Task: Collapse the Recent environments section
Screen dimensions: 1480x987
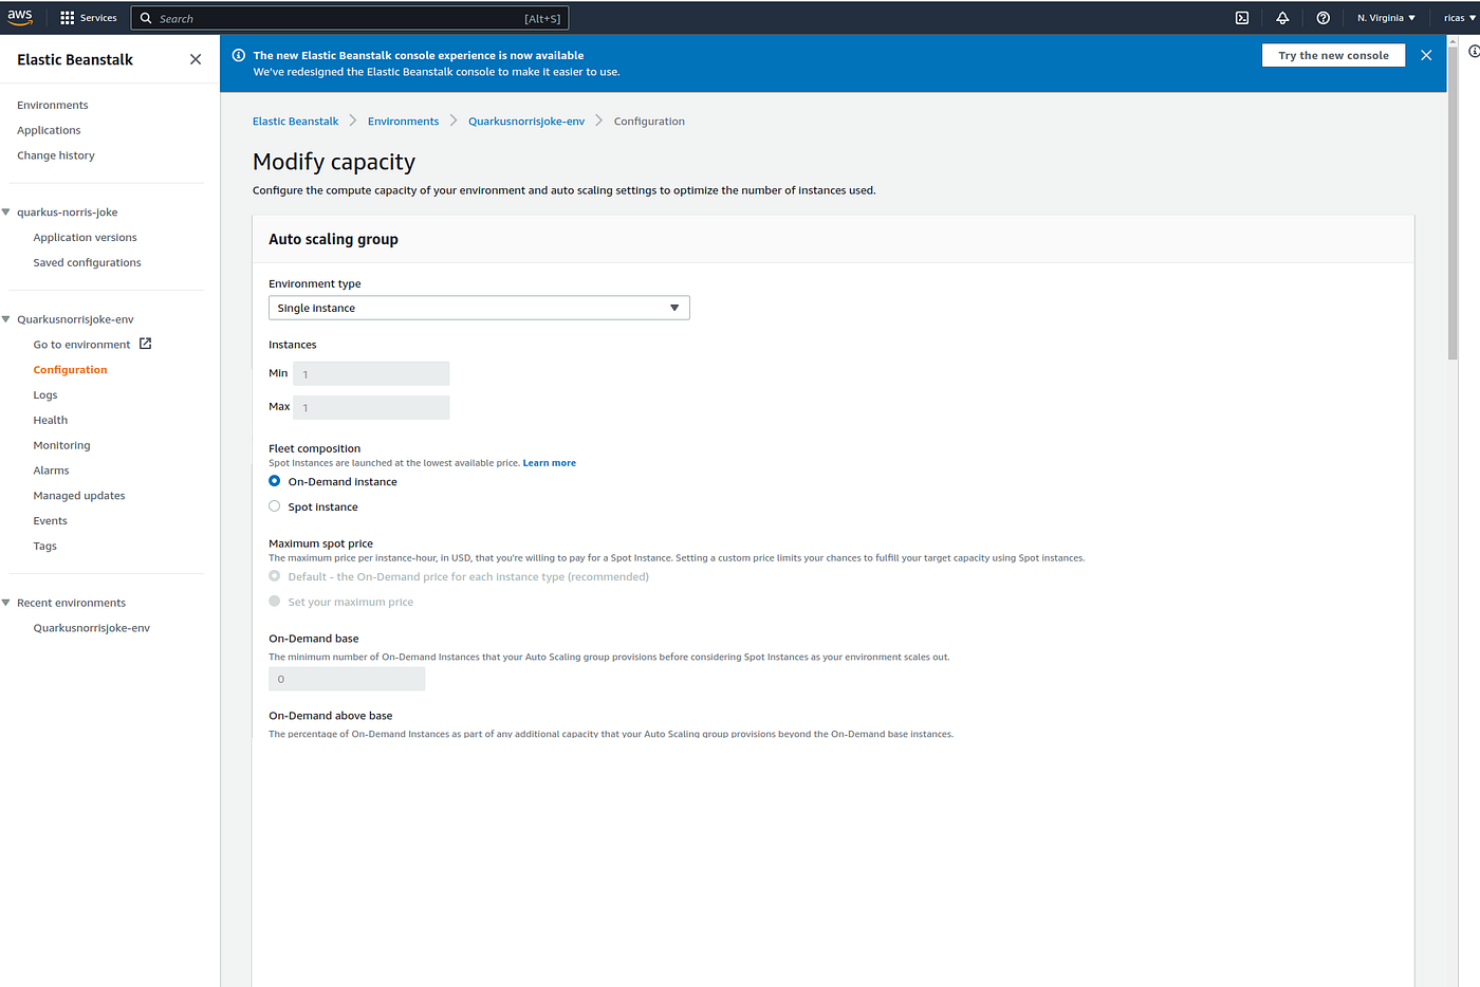Action: 8,602
